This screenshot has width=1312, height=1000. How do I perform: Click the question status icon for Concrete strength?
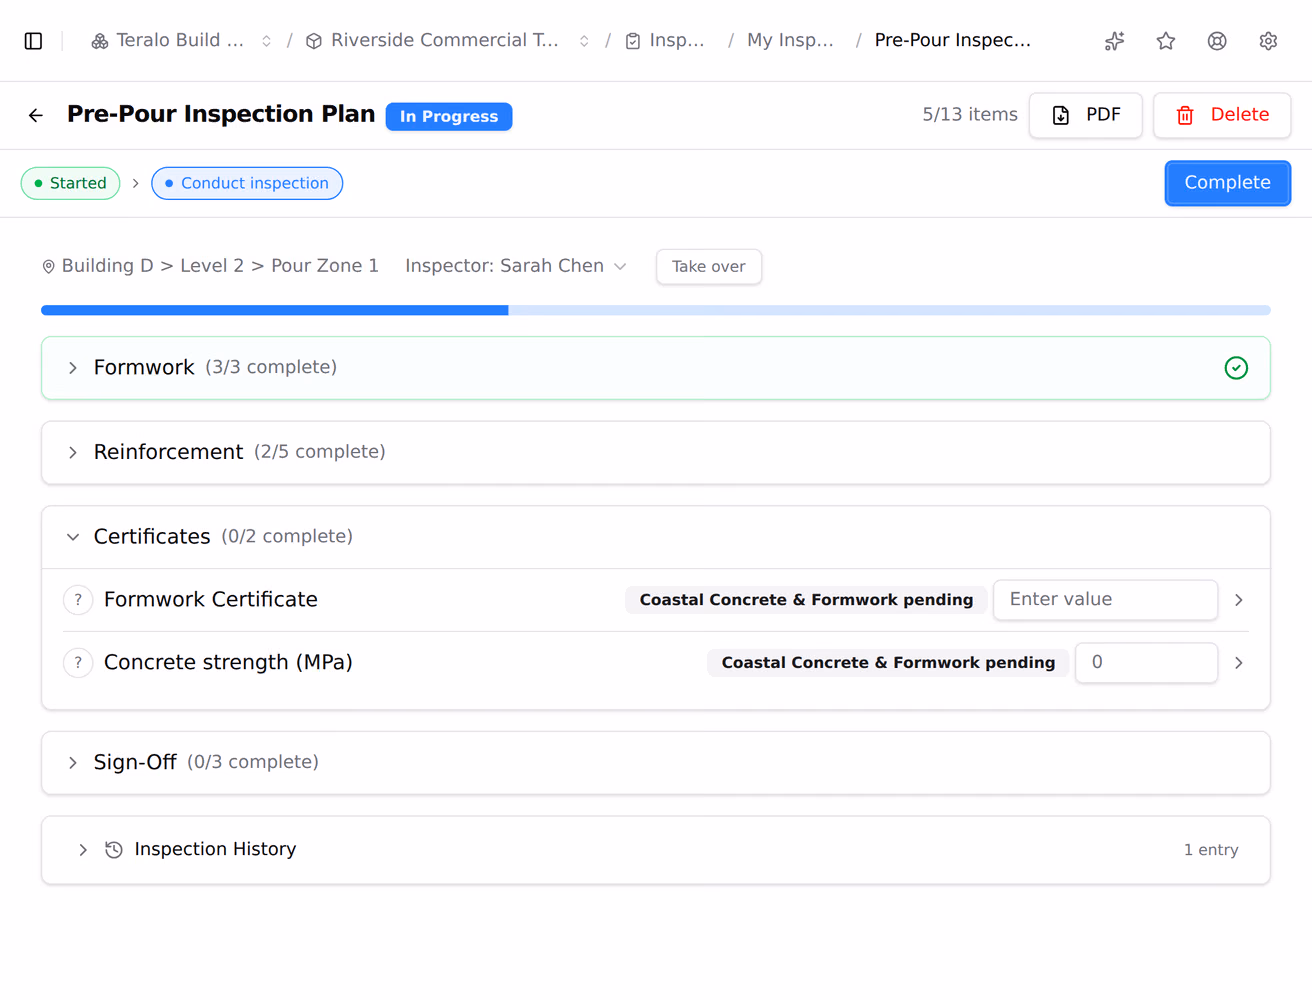click(x=78, y=663)
